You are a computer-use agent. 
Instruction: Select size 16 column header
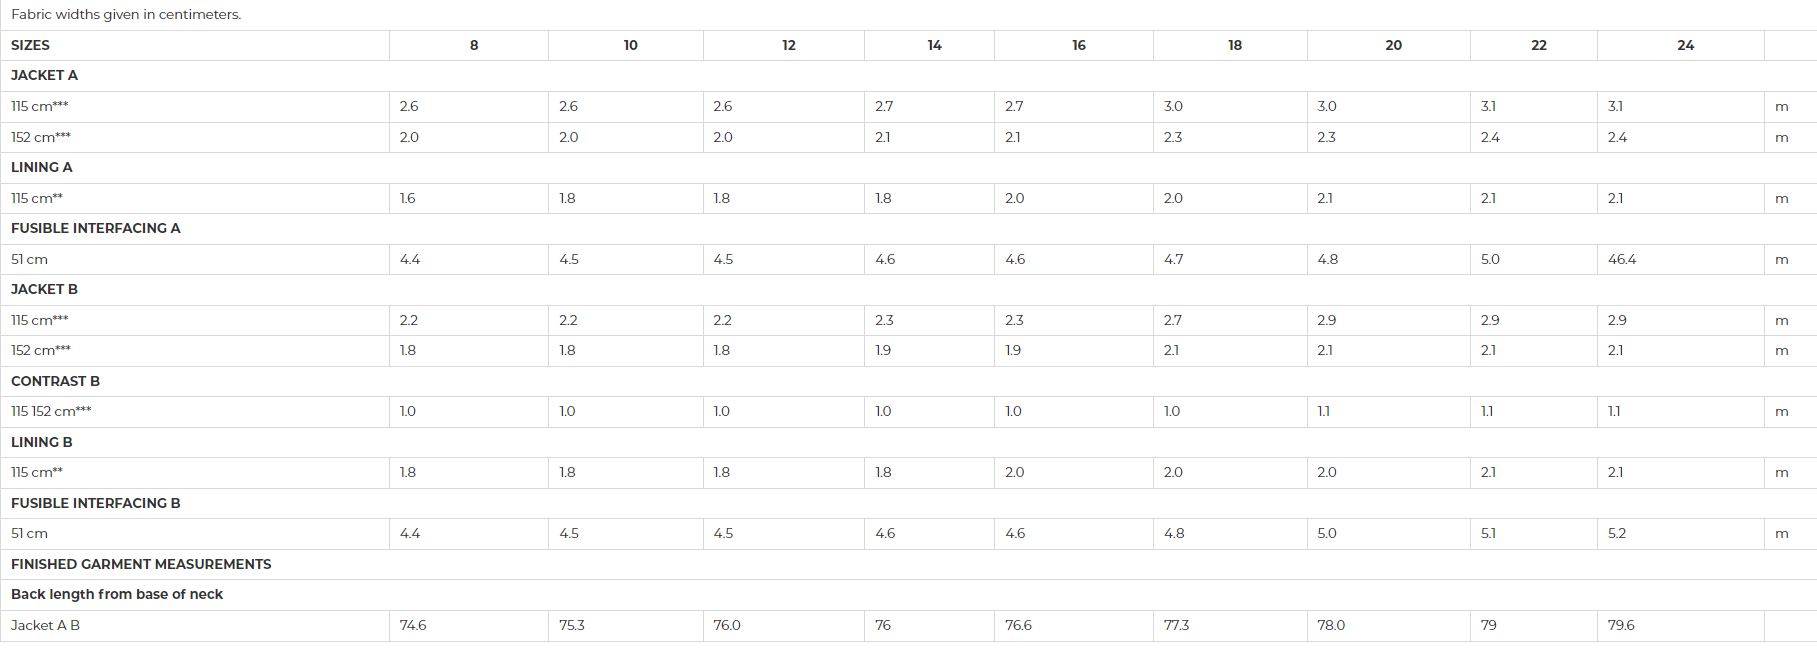1078,45
